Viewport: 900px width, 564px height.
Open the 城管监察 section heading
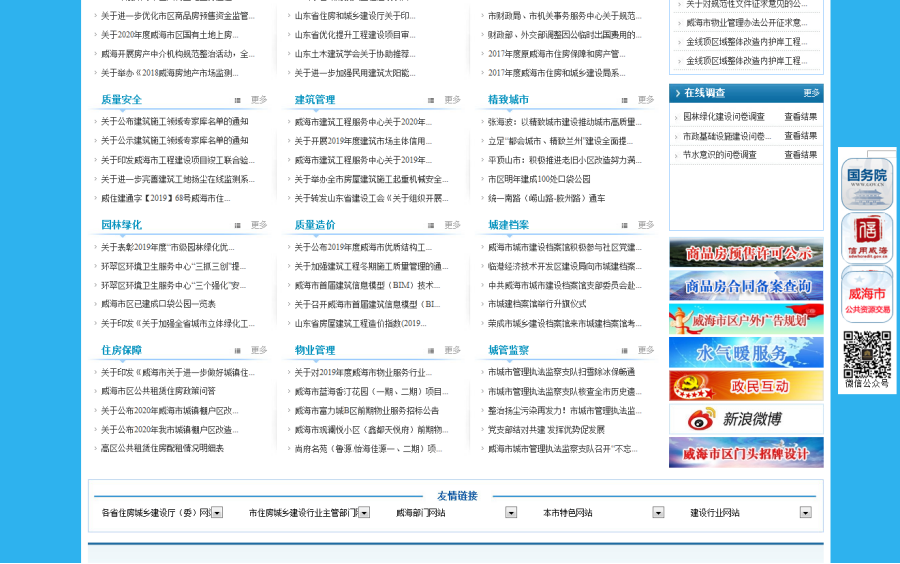[508, 350]
